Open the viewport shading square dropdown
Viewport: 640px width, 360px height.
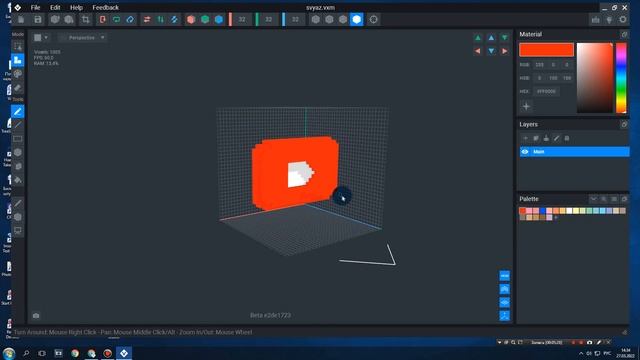[x=41, y=38]
